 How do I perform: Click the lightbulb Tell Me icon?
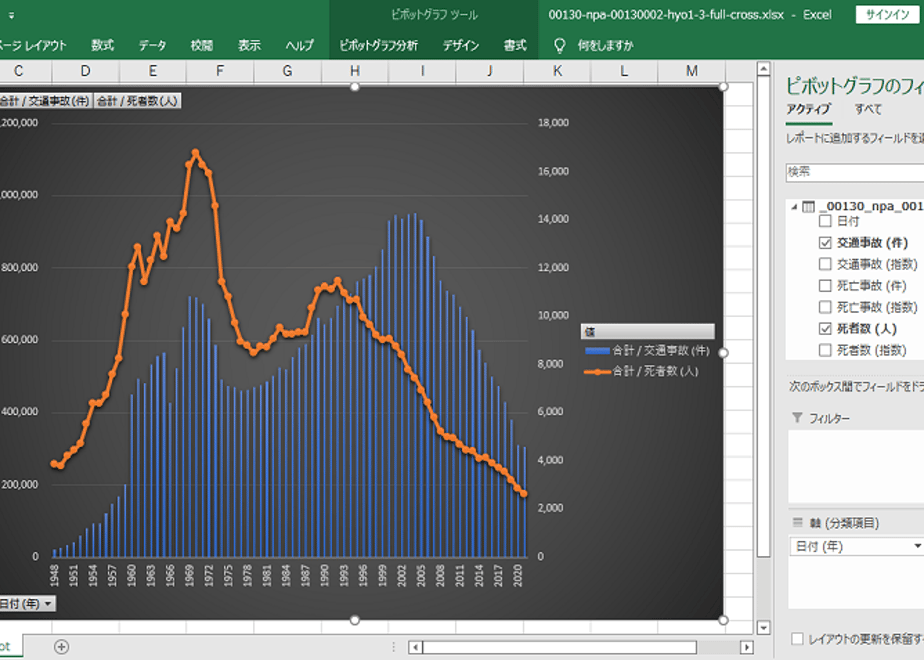[x=559, y=45]
